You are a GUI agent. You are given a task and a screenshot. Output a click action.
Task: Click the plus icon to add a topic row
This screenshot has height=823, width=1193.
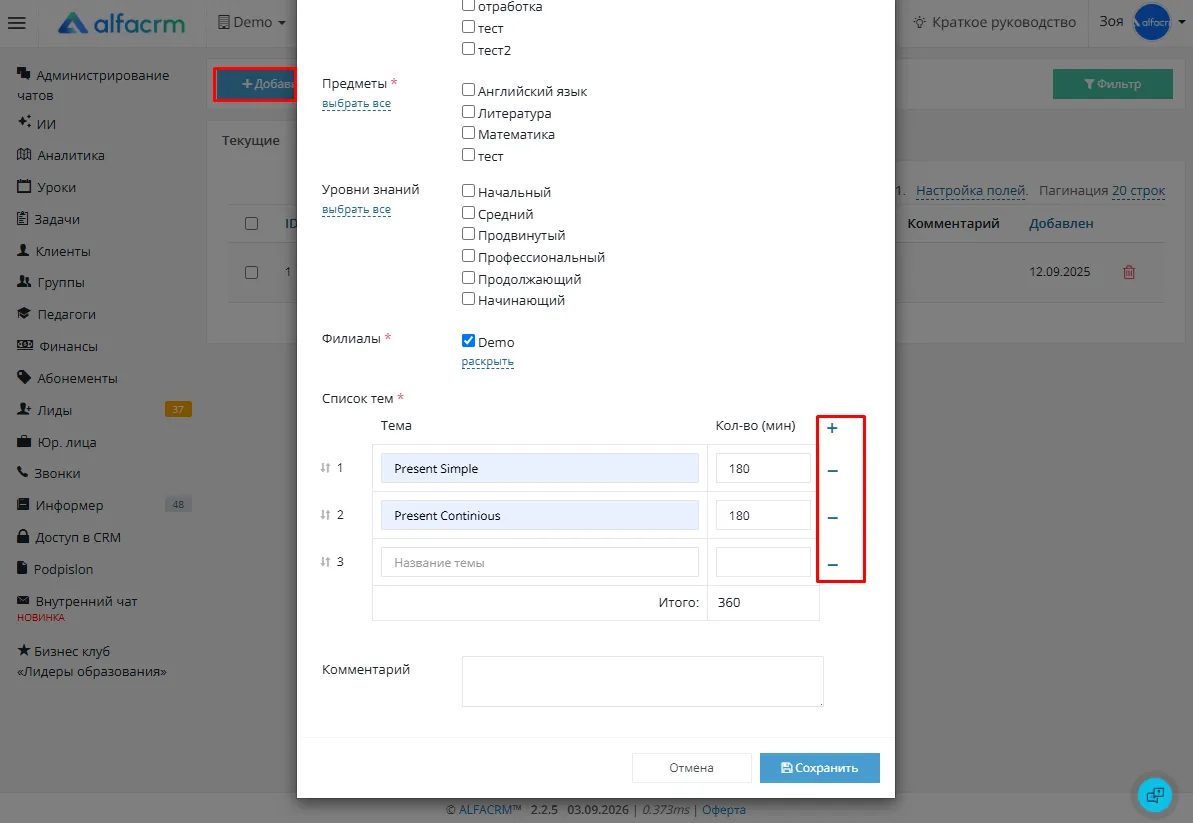832,428
